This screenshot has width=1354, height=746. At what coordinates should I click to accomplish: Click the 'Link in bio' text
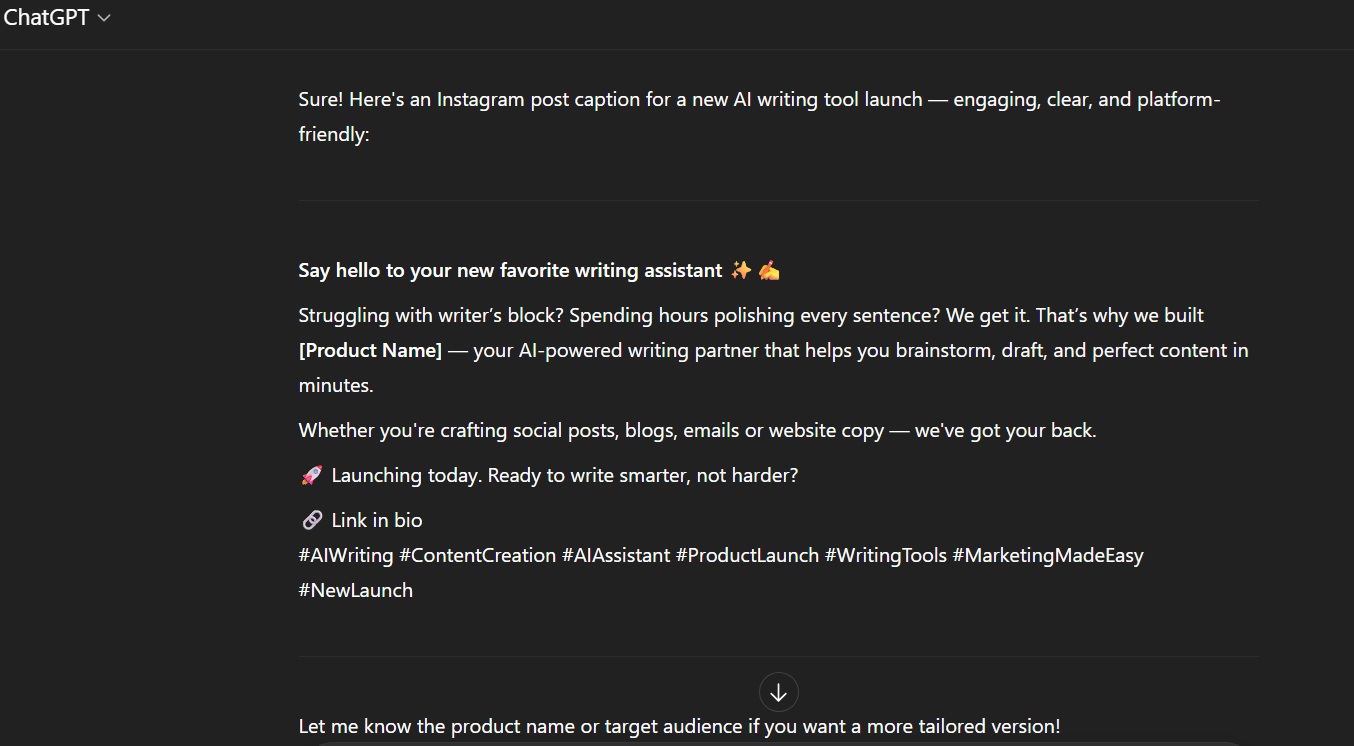click(x=377, y=520)
